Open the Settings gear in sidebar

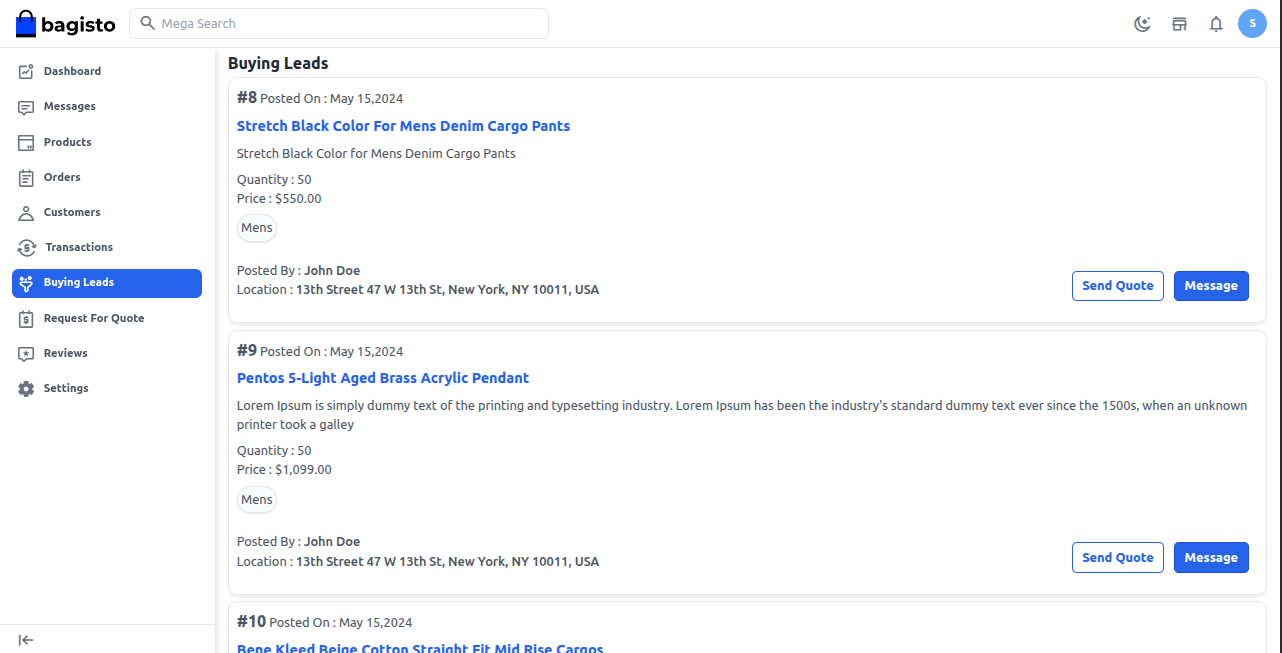(x=27, y=388)
